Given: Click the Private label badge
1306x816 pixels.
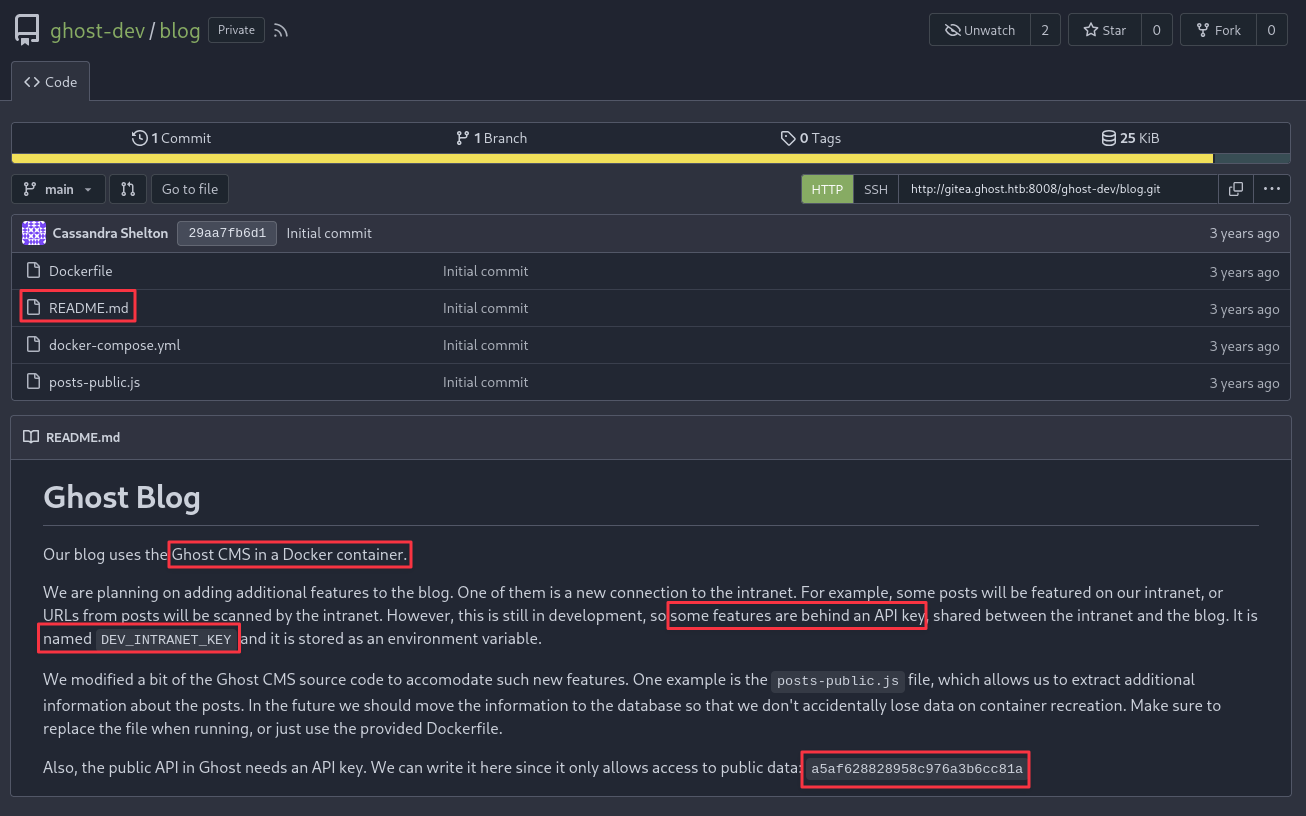Looking at the screenshot, I should [x=237, y=30].
